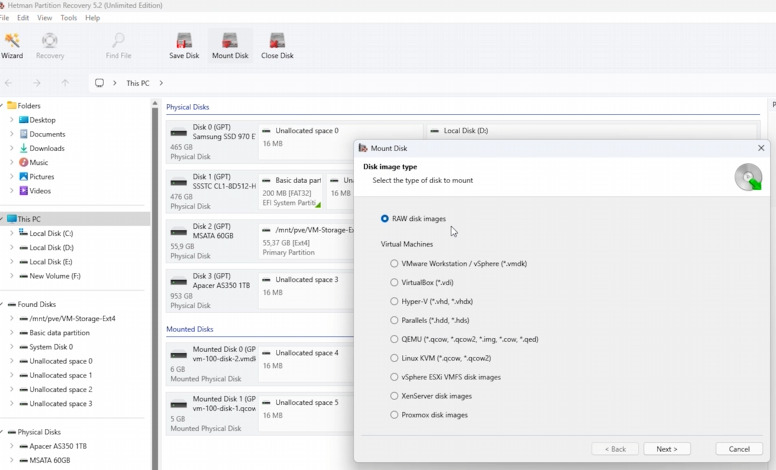This screenshot has width=776, height=470.
Task: Click the disabled Back button
Action: point(615,449)
